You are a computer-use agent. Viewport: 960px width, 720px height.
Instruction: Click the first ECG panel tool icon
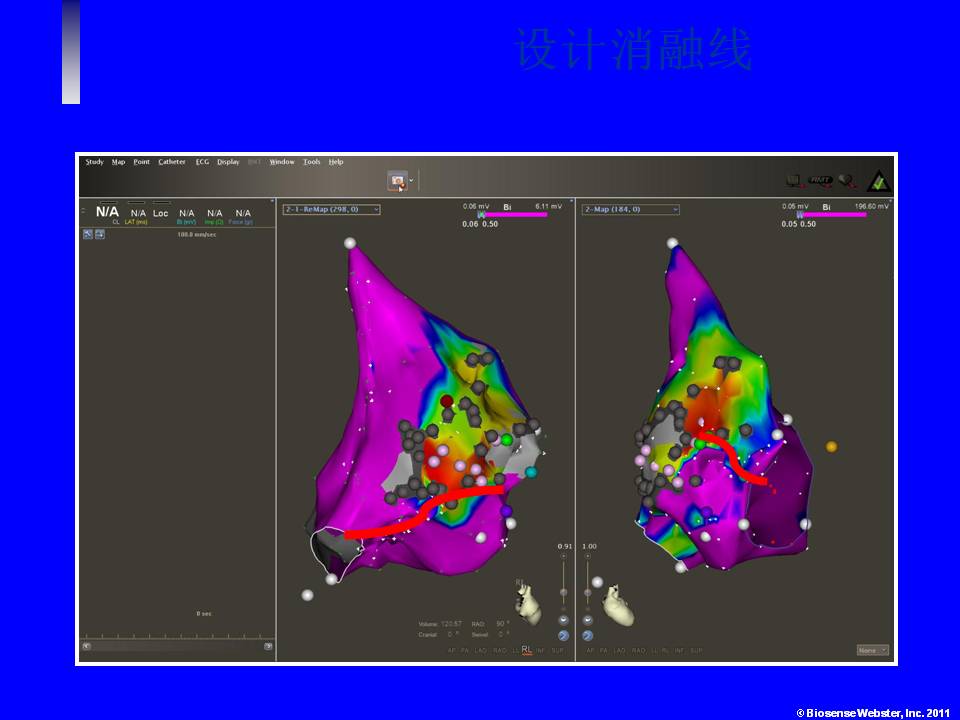tap(87, 233)
